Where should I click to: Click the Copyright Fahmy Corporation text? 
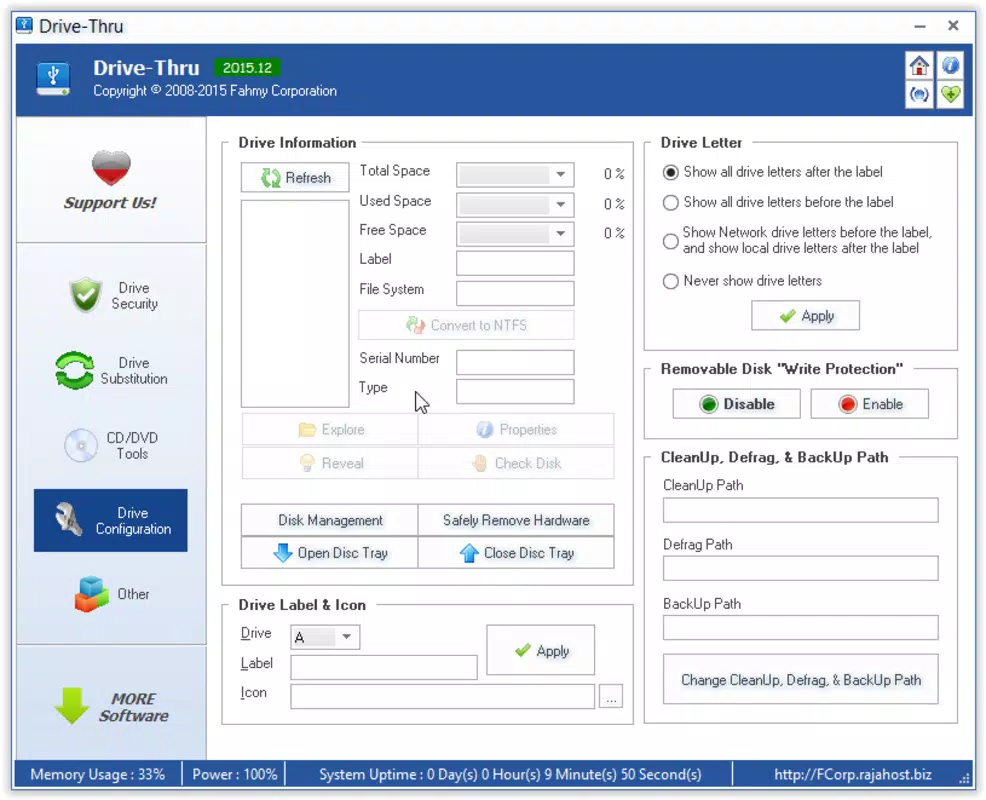(215, 91)
